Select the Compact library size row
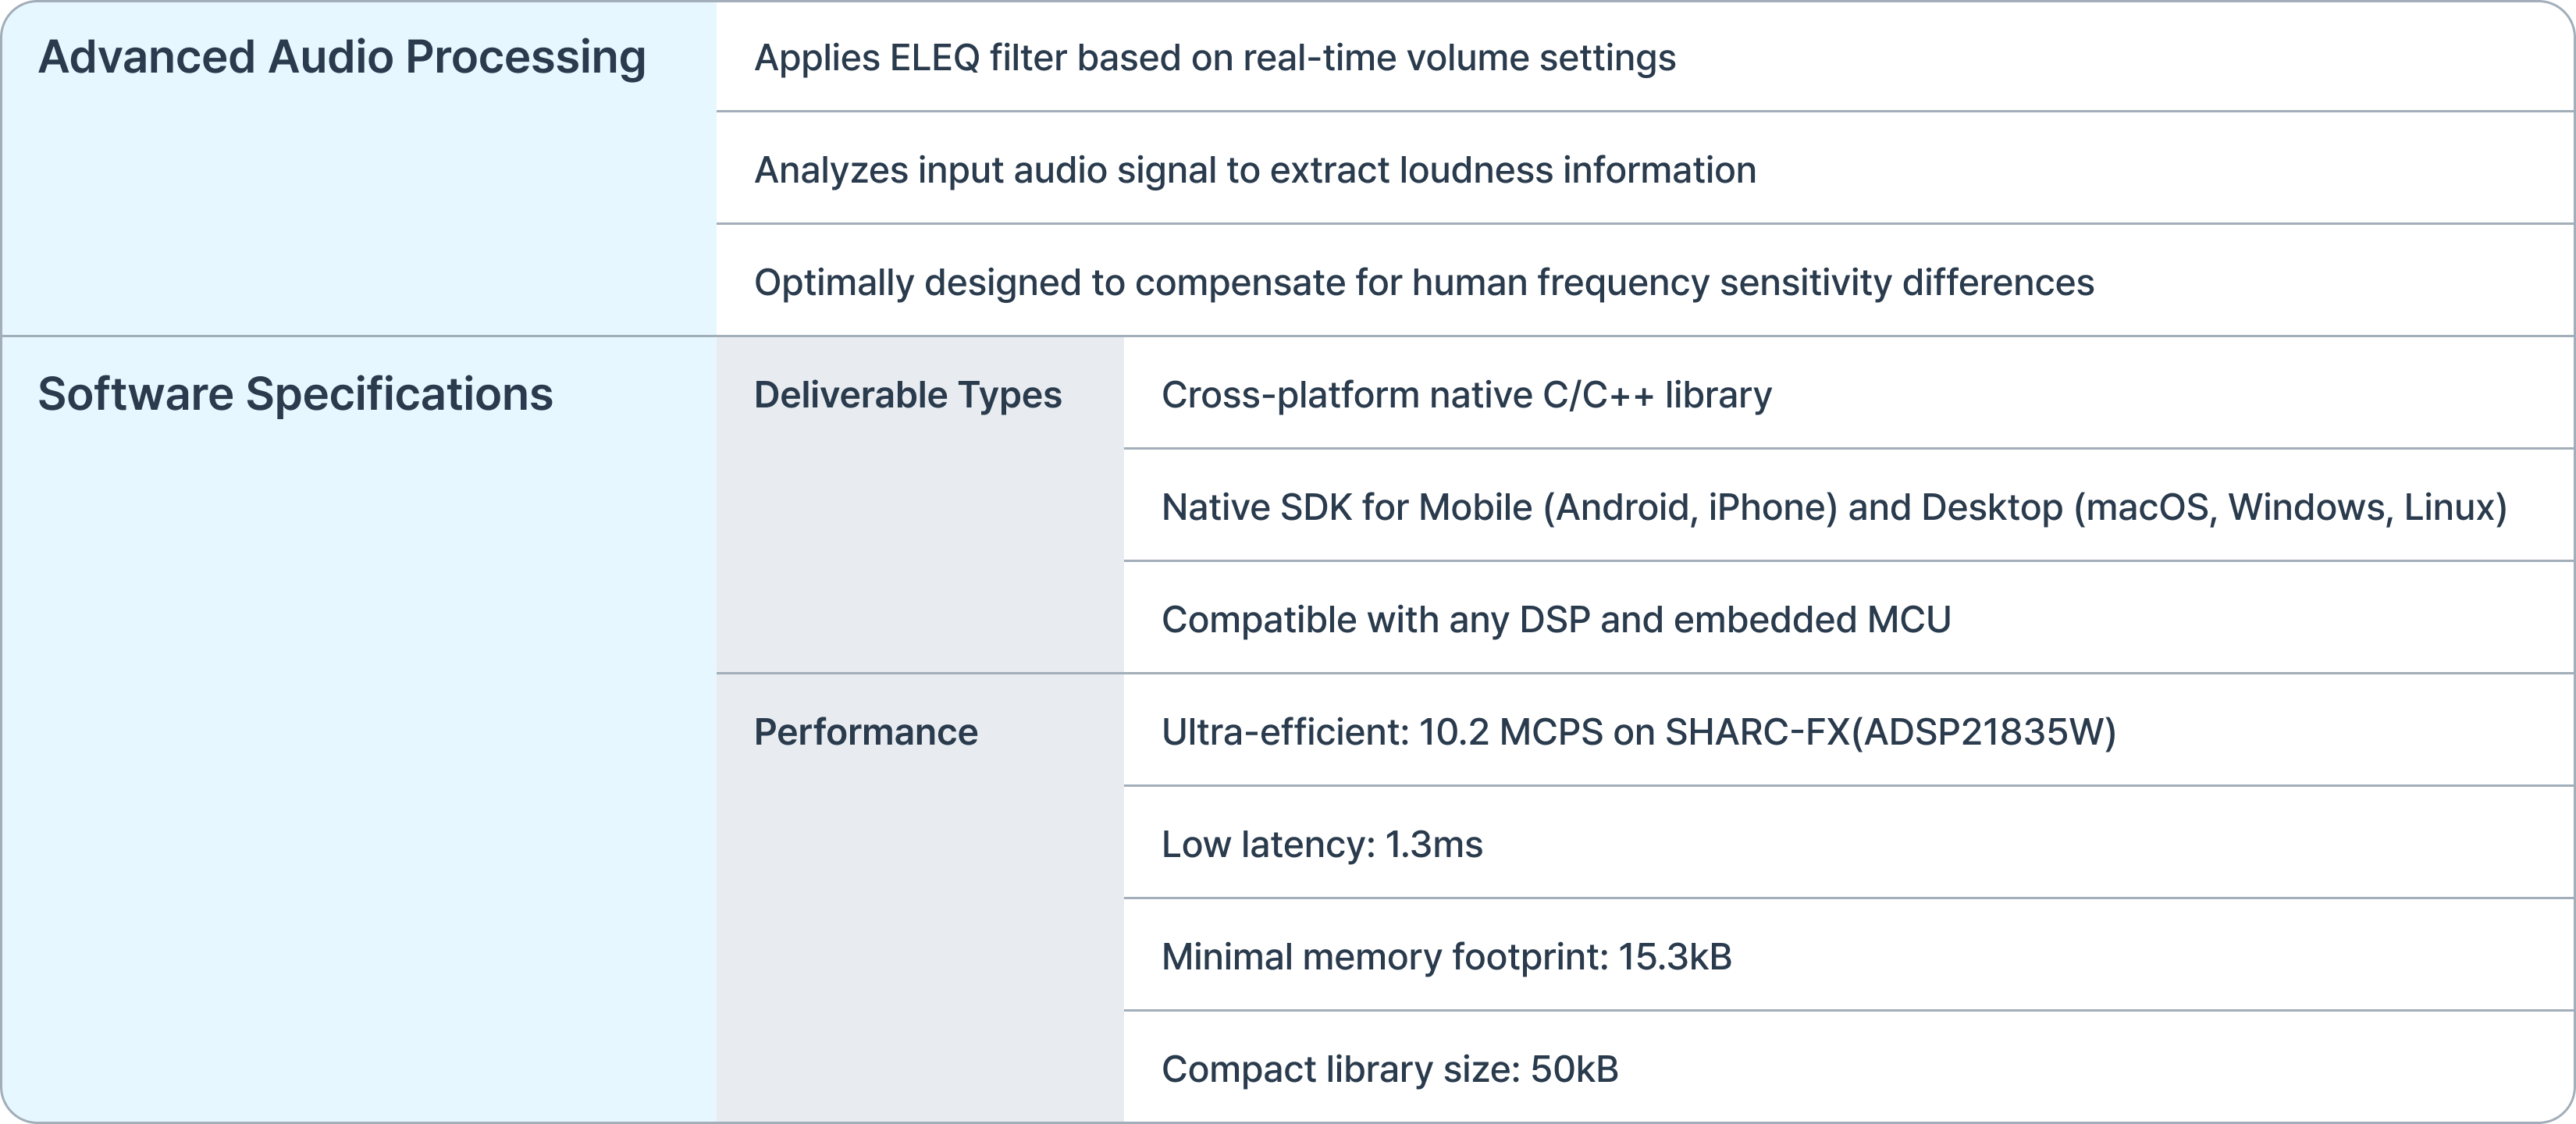The width and height of the screenshot is (2576, 1124). click(1389, 1070)
